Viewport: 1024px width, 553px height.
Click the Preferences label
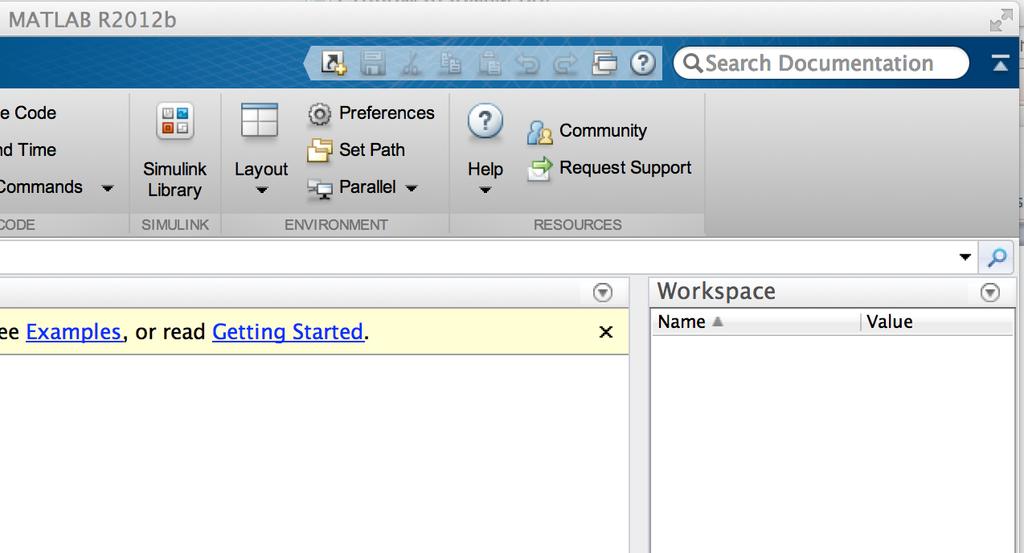pos(387,113)
